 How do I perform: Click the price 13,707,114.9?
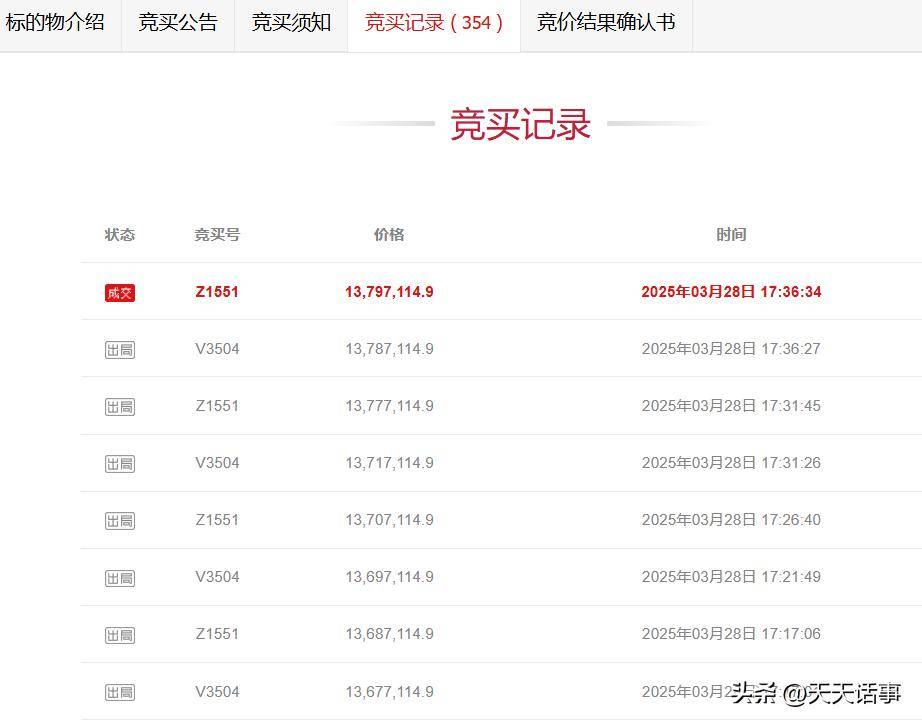tap(389, 520)
